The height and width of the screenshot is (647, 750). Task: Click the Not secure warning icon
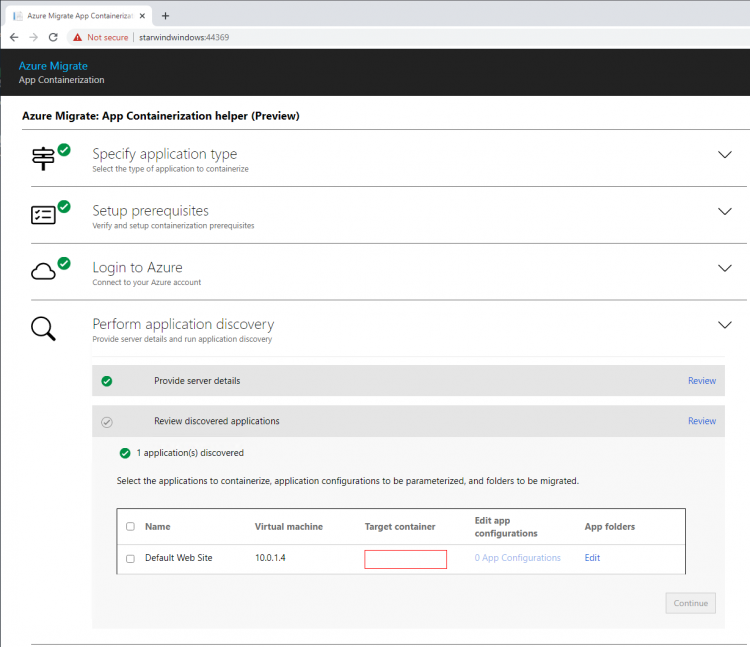pyautogui.click(x=77, y=37)
